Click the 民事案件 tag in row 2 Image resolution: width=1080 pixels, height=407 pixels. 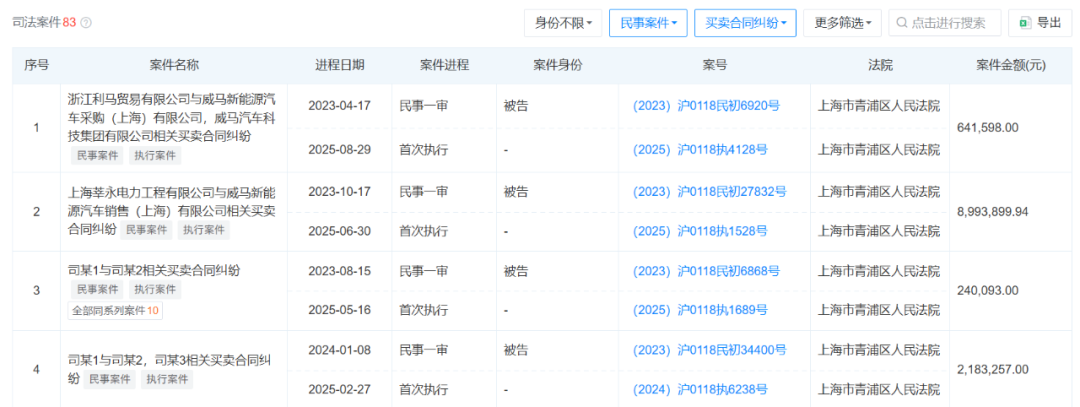146,231
